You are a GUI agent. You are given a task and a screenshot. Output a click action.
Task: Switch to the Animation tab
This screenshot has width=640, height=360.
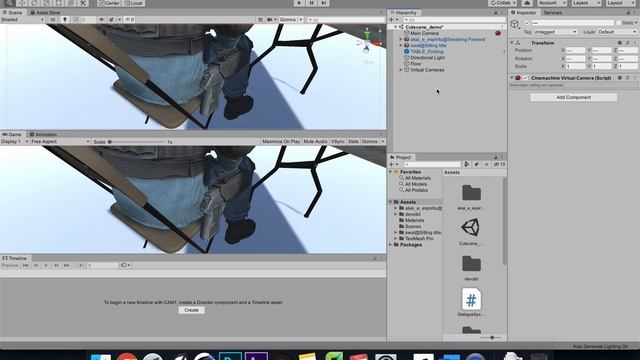[43, 134]
